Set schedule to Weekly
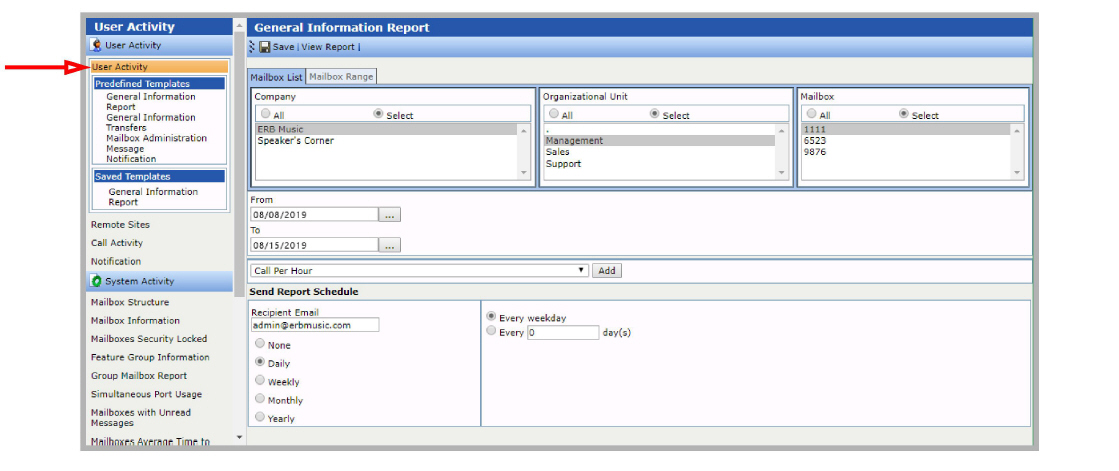 point(260,381)
